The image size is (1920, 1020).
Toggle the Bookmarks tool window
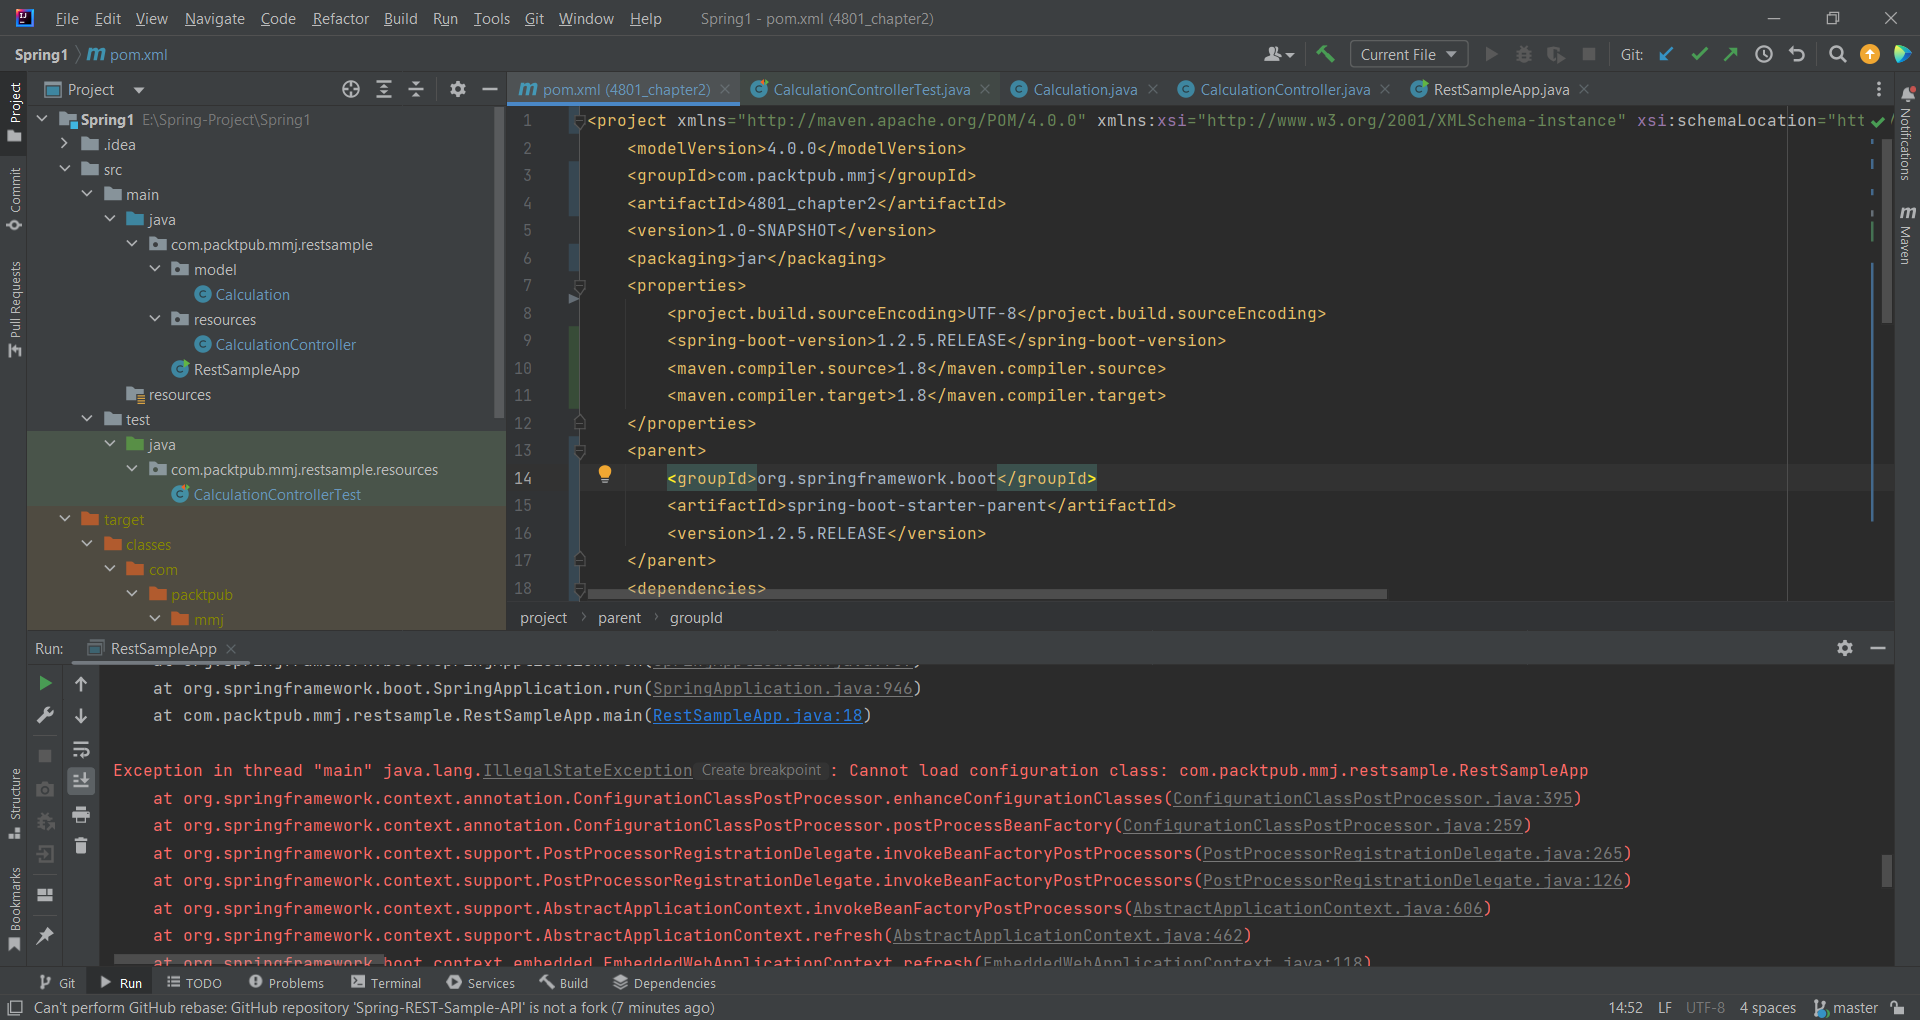click(x=14, y=909)
